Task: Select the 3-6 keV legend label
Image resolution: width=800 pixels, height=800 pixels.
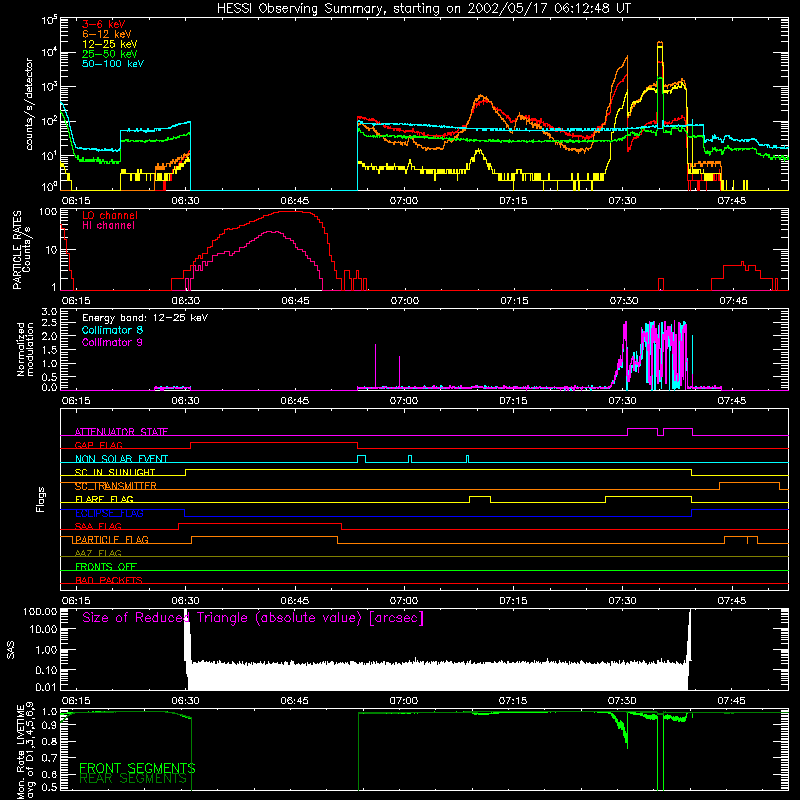Action: 104,24
